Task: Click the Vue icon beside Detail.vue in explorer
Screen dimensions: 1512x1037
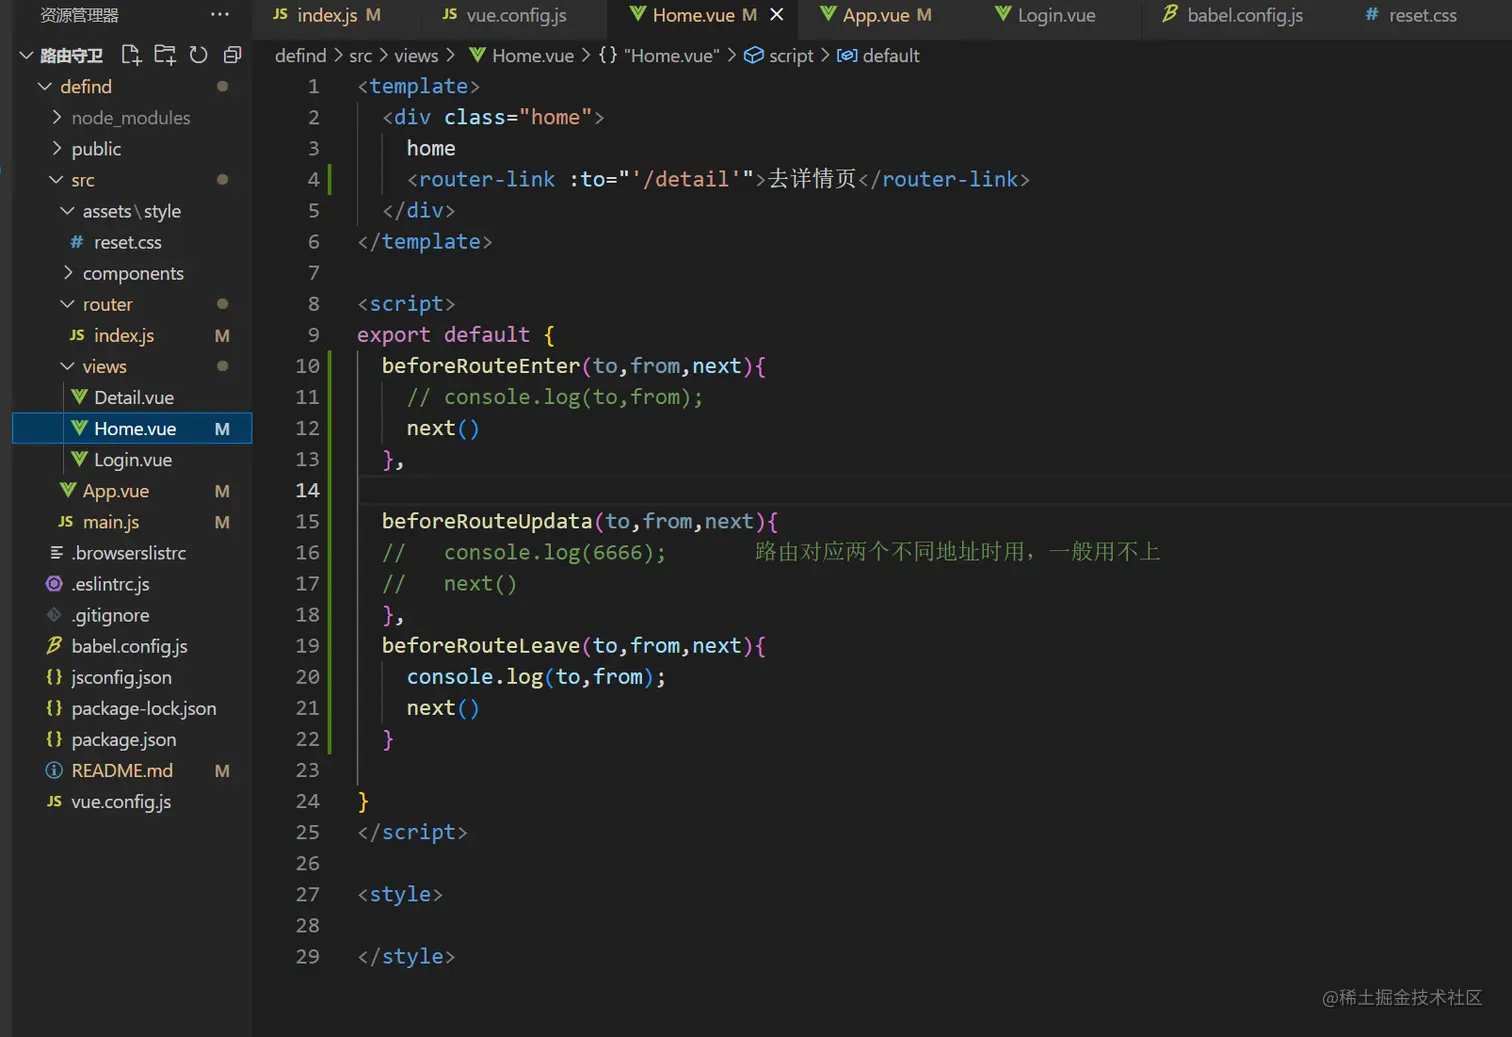Action: coord(79,397)
